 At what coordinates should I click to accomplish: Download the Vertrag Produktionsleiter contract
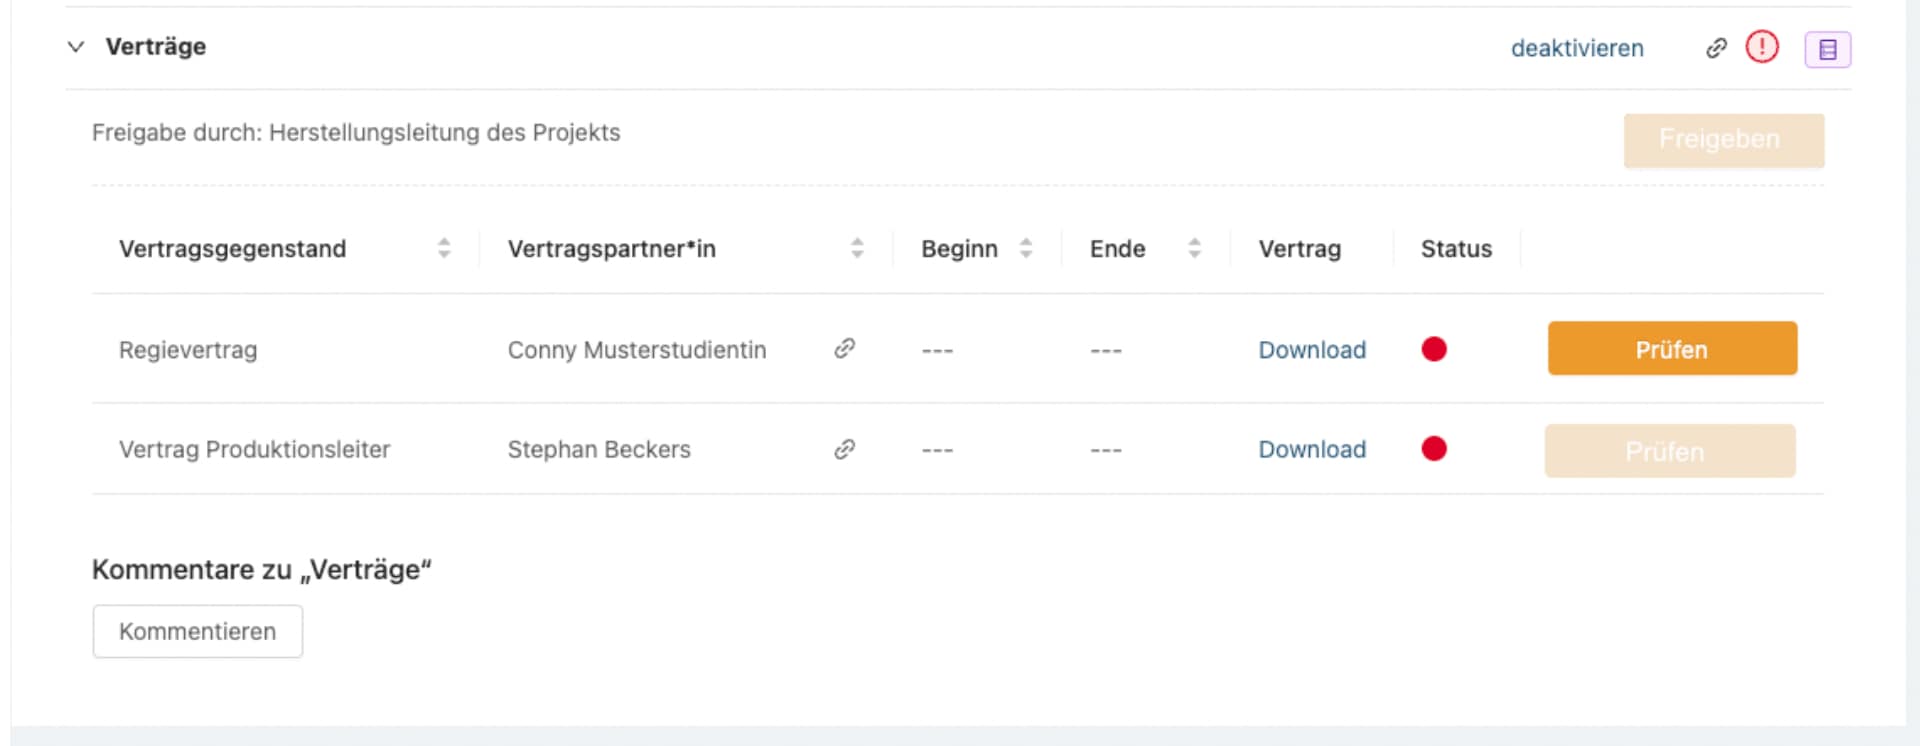[x=1312, y=450]
